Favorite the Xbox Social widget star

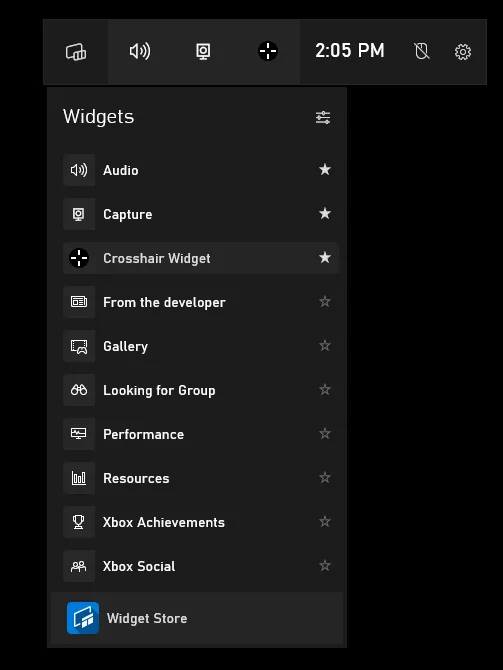tap(325, 565)
